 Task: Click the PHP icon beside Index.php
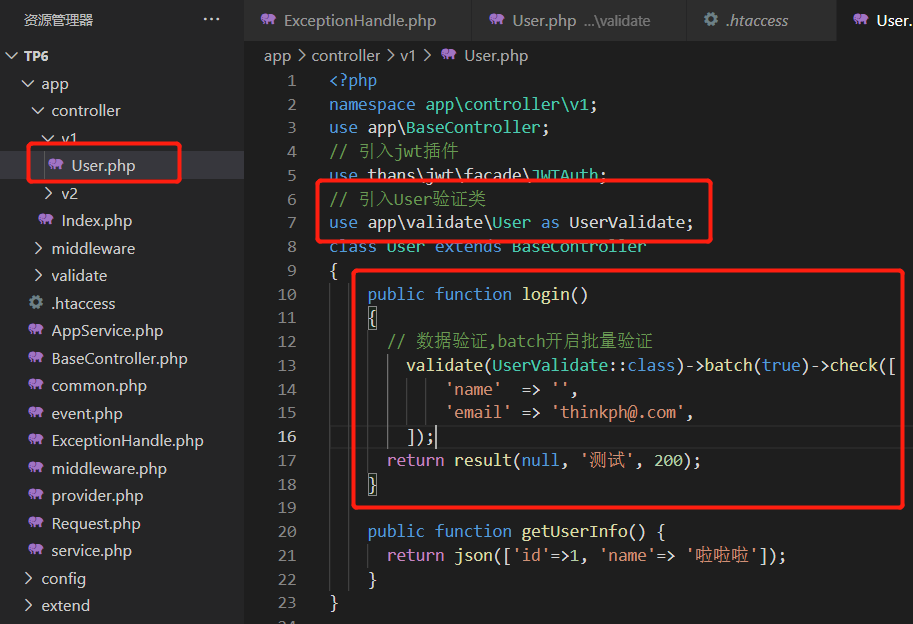46,220
